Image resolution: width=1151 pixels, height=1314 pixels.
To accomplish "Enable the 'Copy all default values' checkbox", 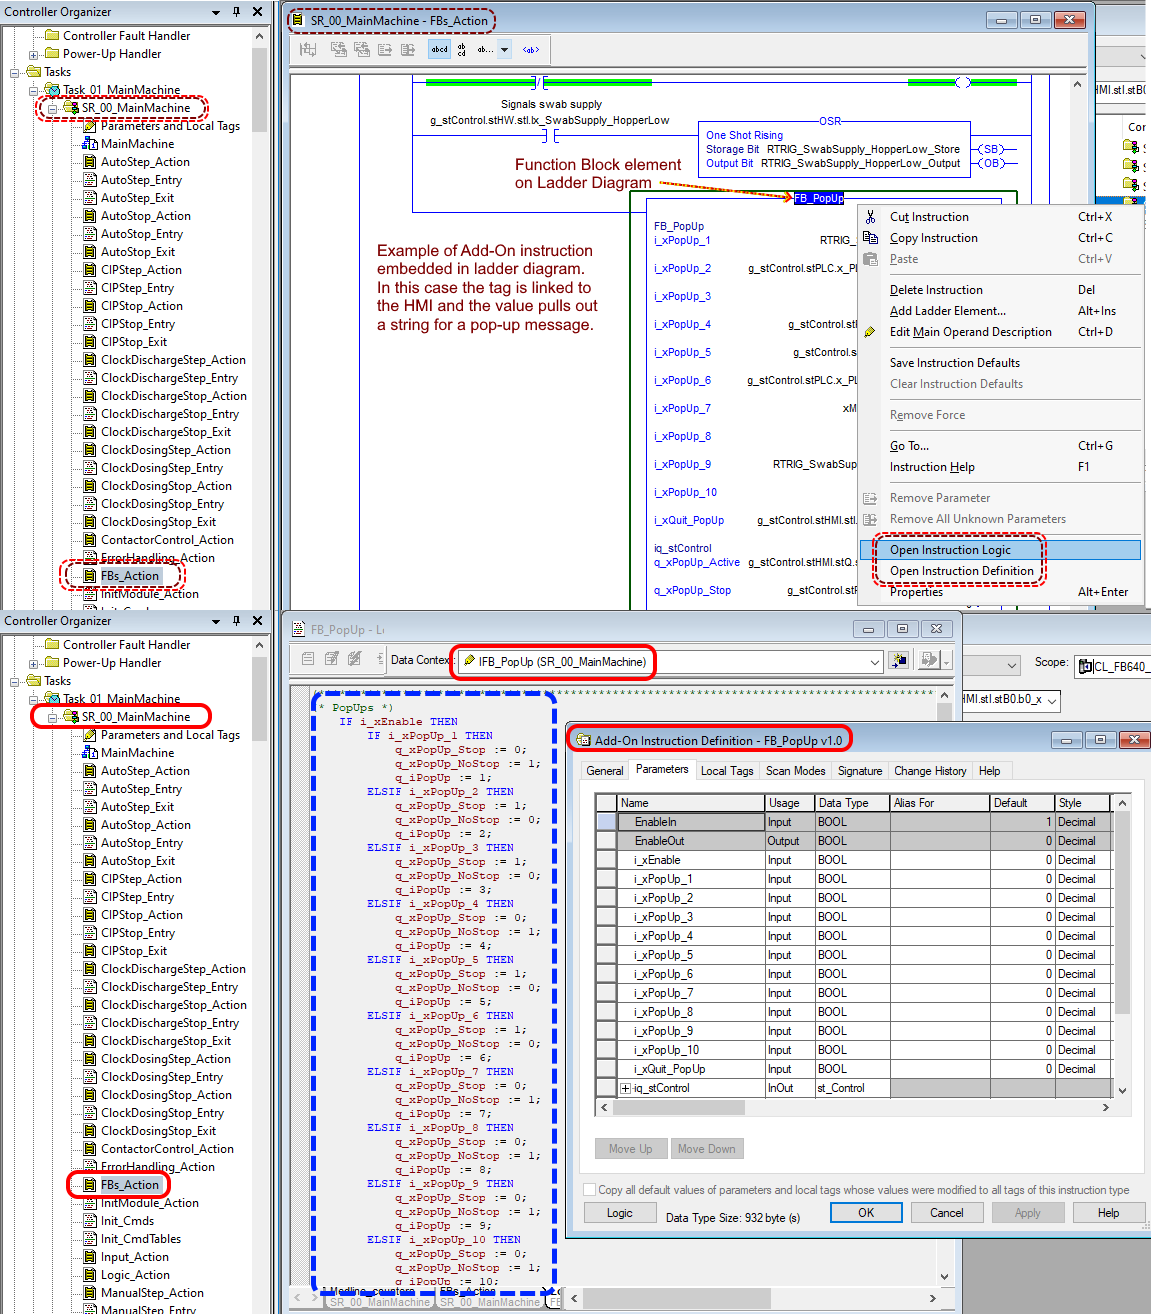I will tap(589, 1190).
